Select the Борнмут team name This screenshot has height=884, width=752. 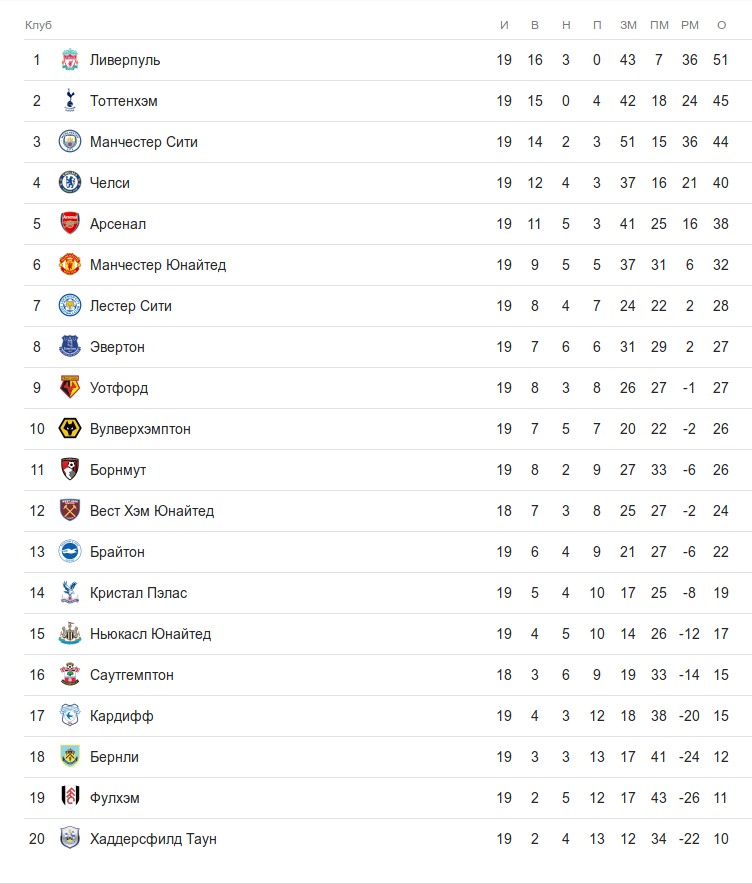tap(118, 470)
